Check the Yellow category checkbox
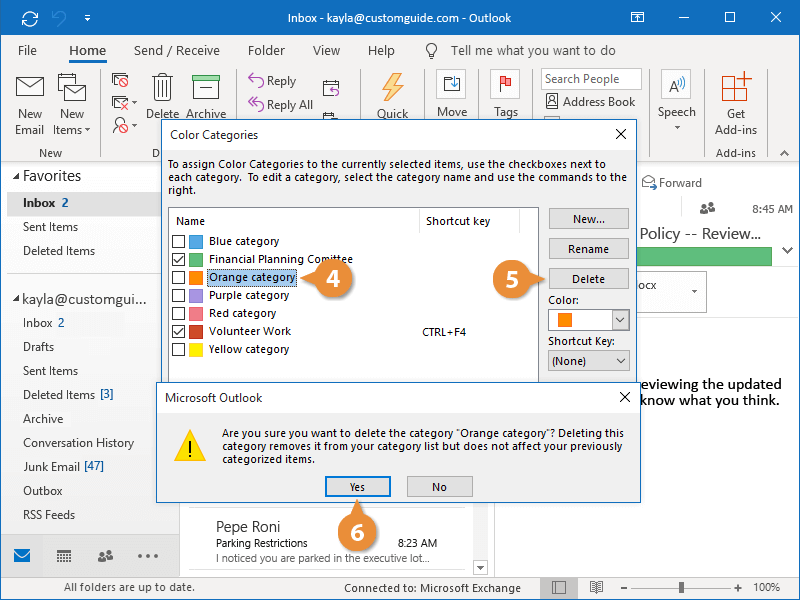Image resolution: width=800 pixels, height=600 pixels. 179,349
